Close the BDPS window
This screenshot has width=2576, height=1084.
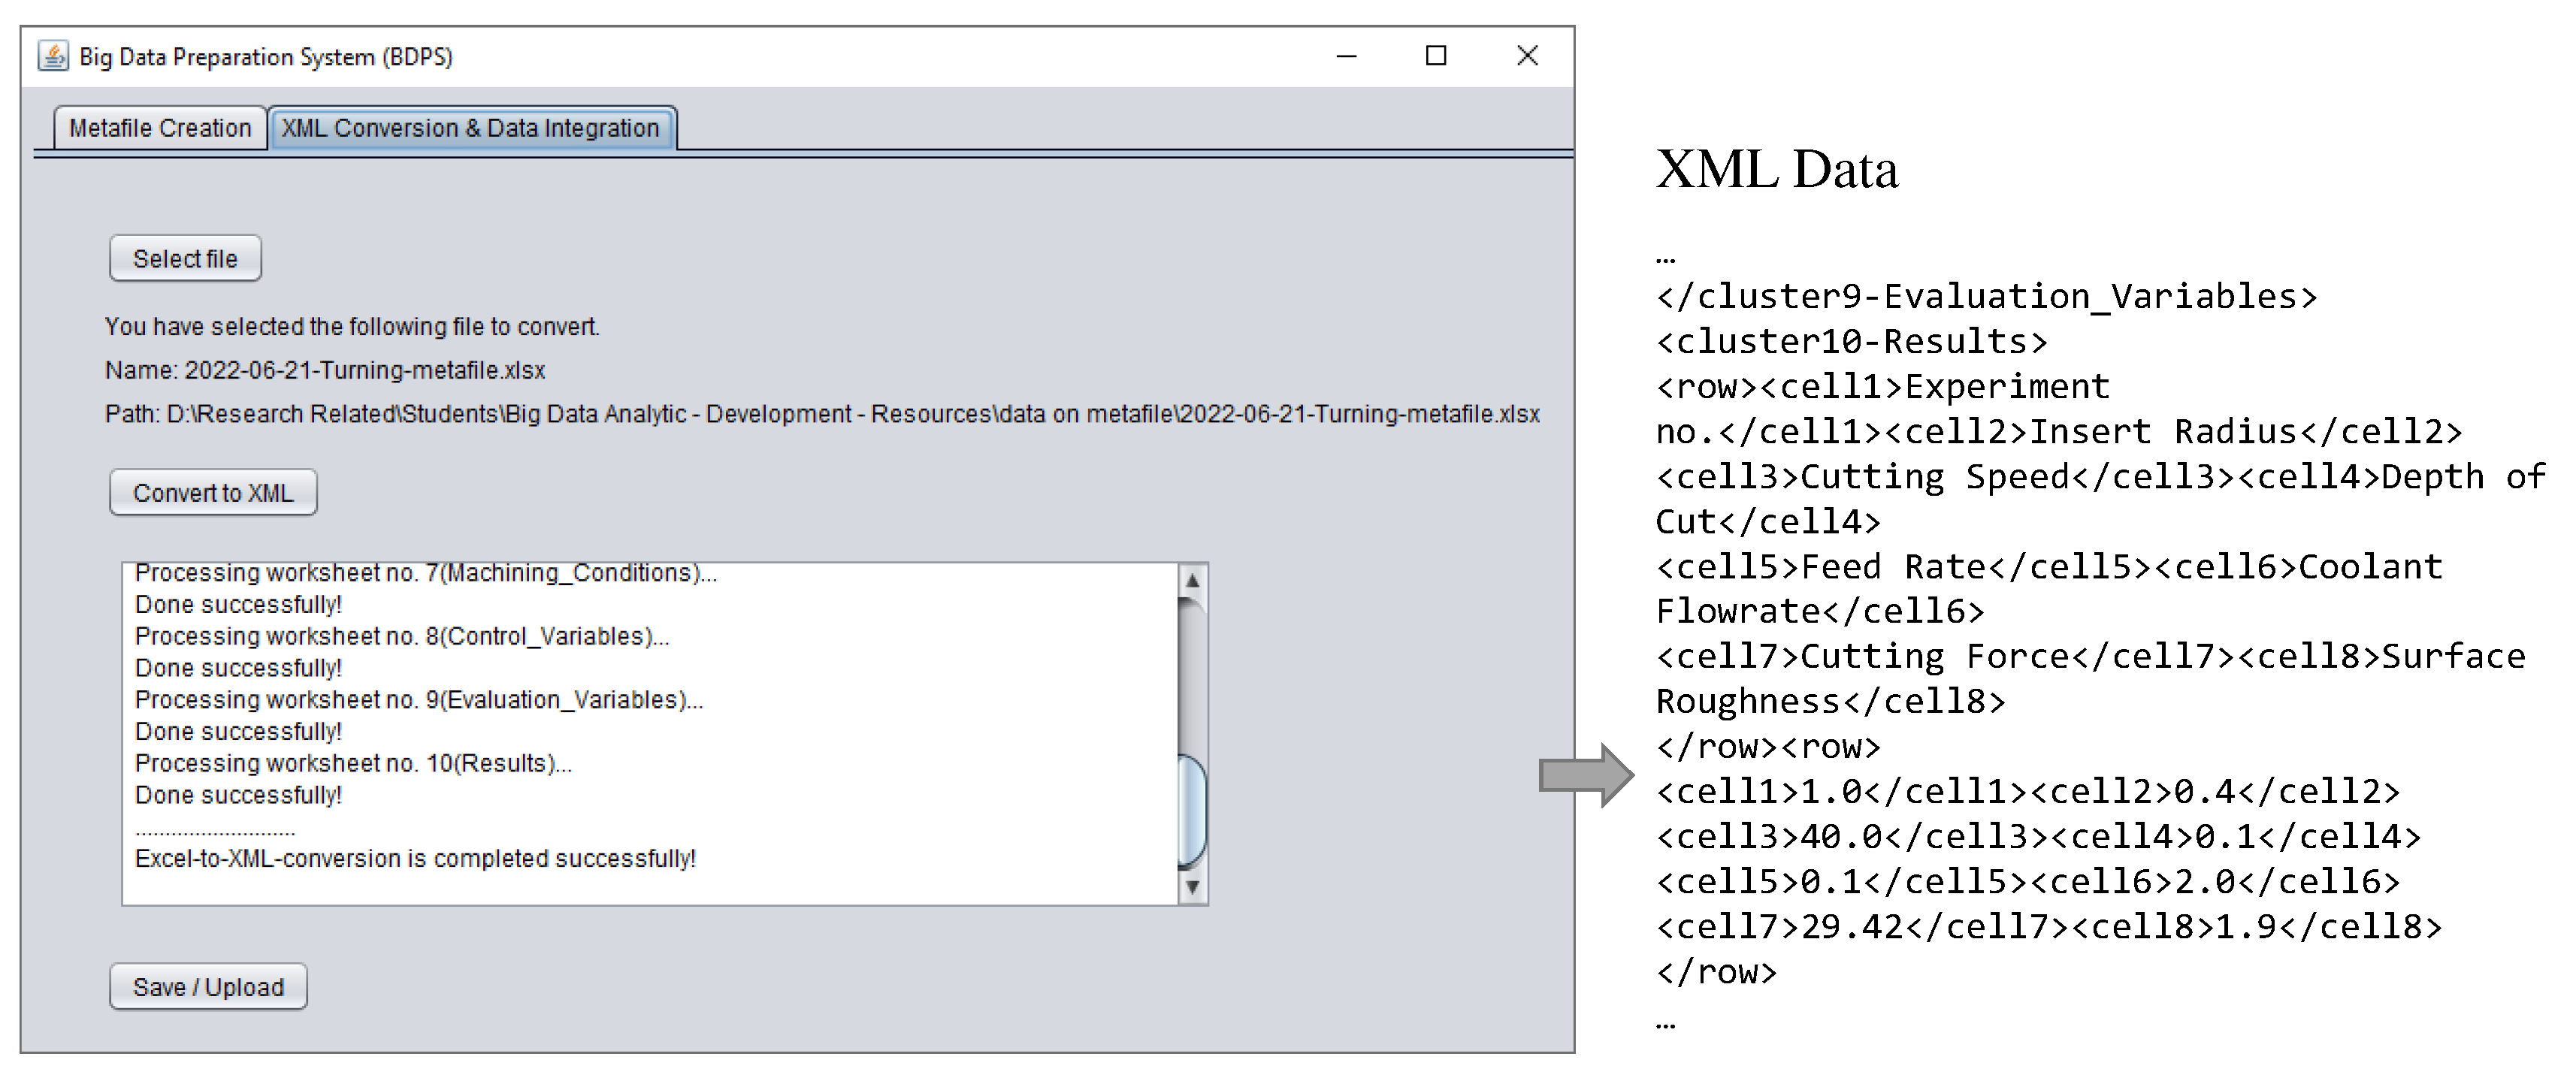tap(1526, 56)
